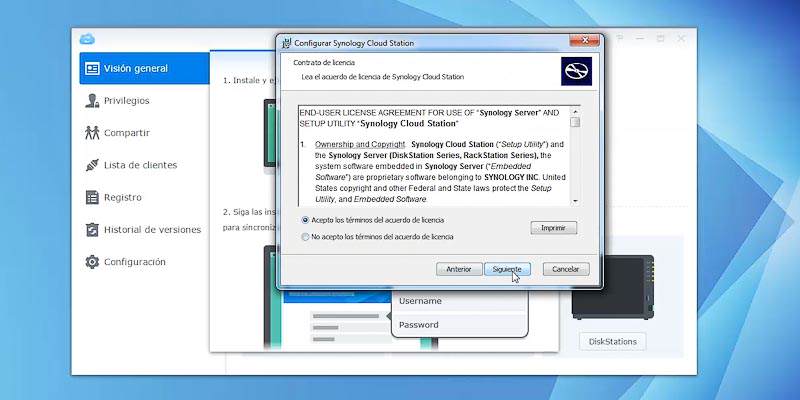Click Siguiente to continue setup
800x400 pixels.
(507, 269)
